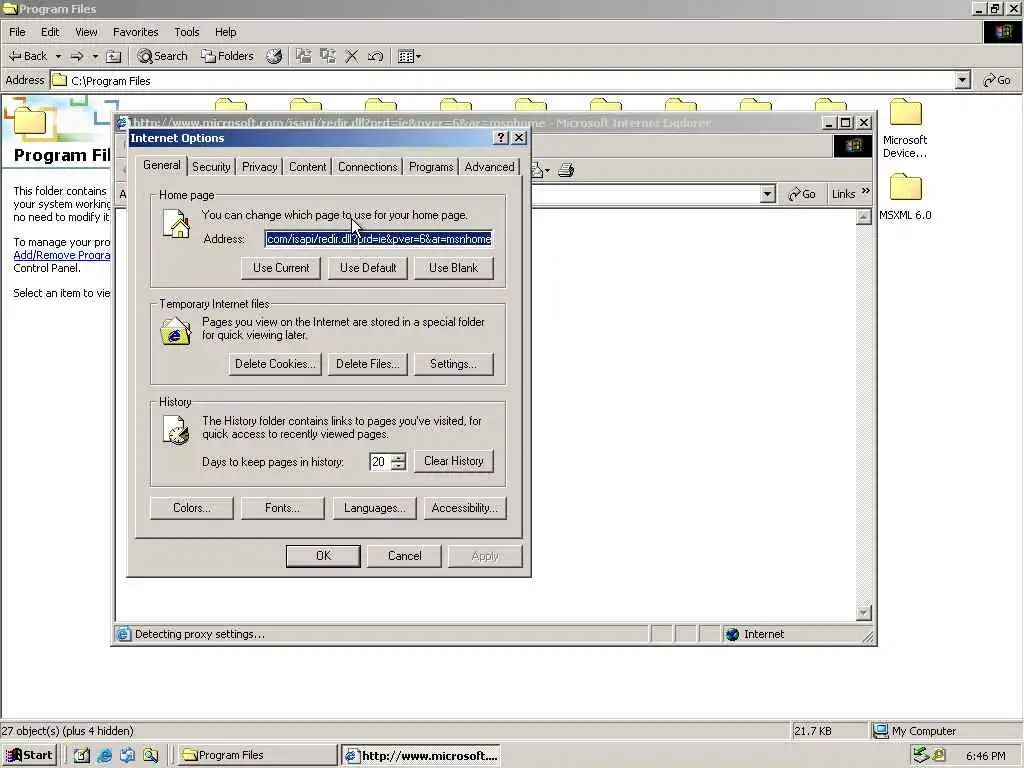Viewport: 1024px width, 768px height.
Task: Switch to the Privacy tab
Action: 259,167
